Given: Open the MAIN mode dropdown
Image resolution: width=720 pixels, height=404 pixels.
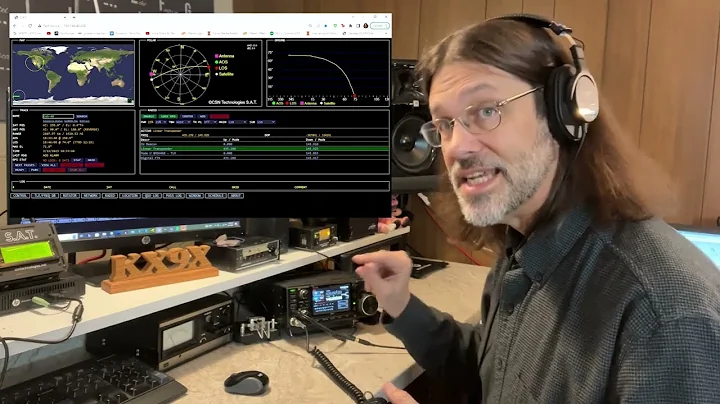Looking at the screenshot, I should tap(237, 122).
